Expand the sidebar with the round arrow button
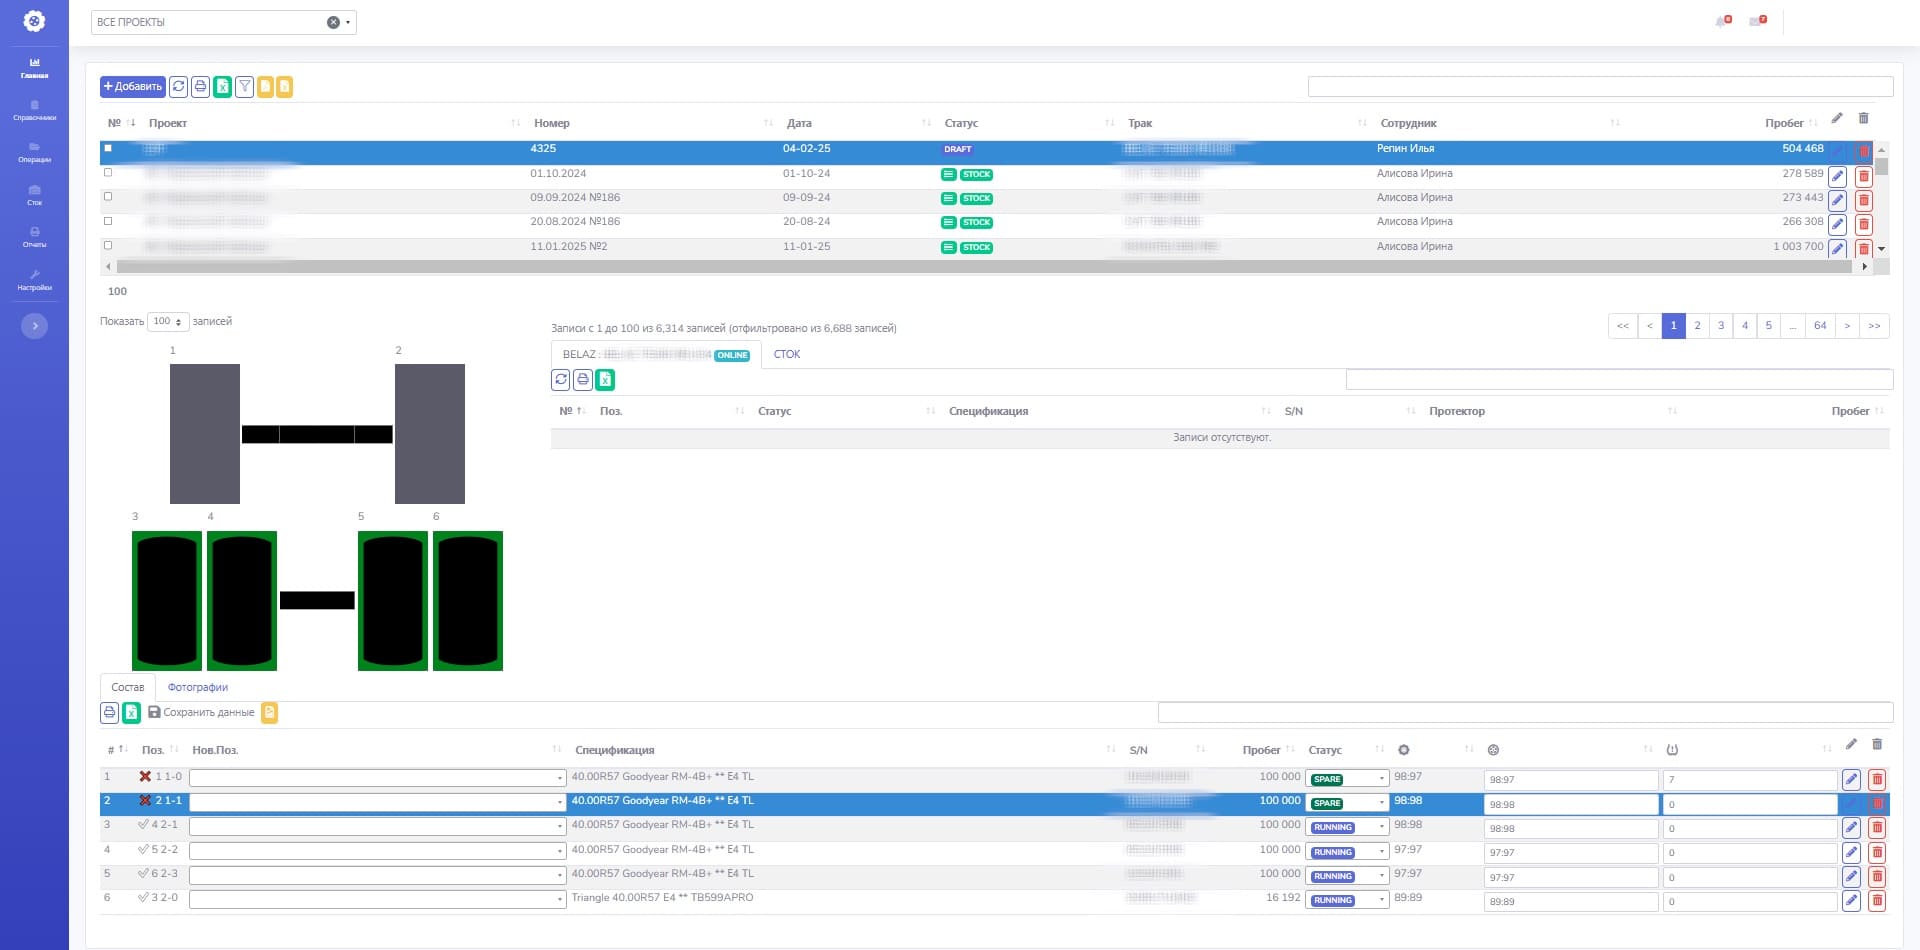 click(34, 325)
